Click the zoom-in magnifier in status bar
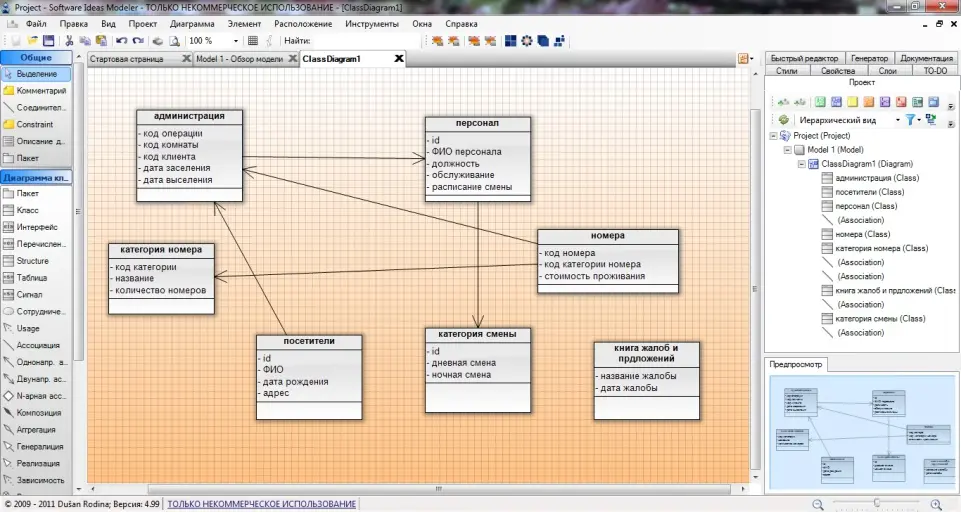The image size is (961, 512). click(x=936, y=504)
